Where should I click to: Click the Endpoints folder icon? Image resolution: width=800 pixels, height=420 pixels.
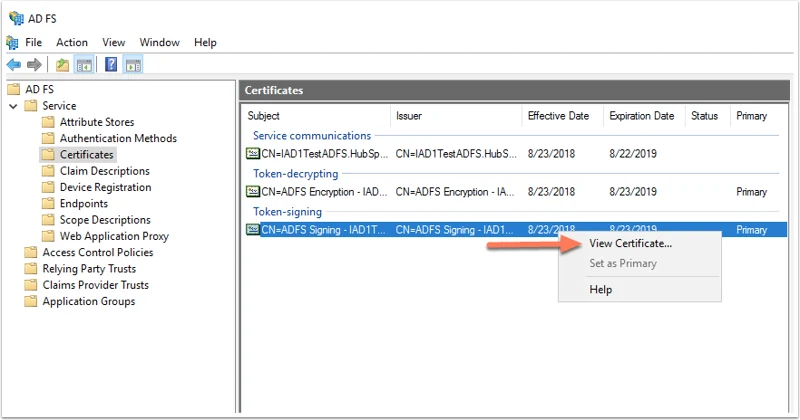pyautogui.click(x=48, y=204)
